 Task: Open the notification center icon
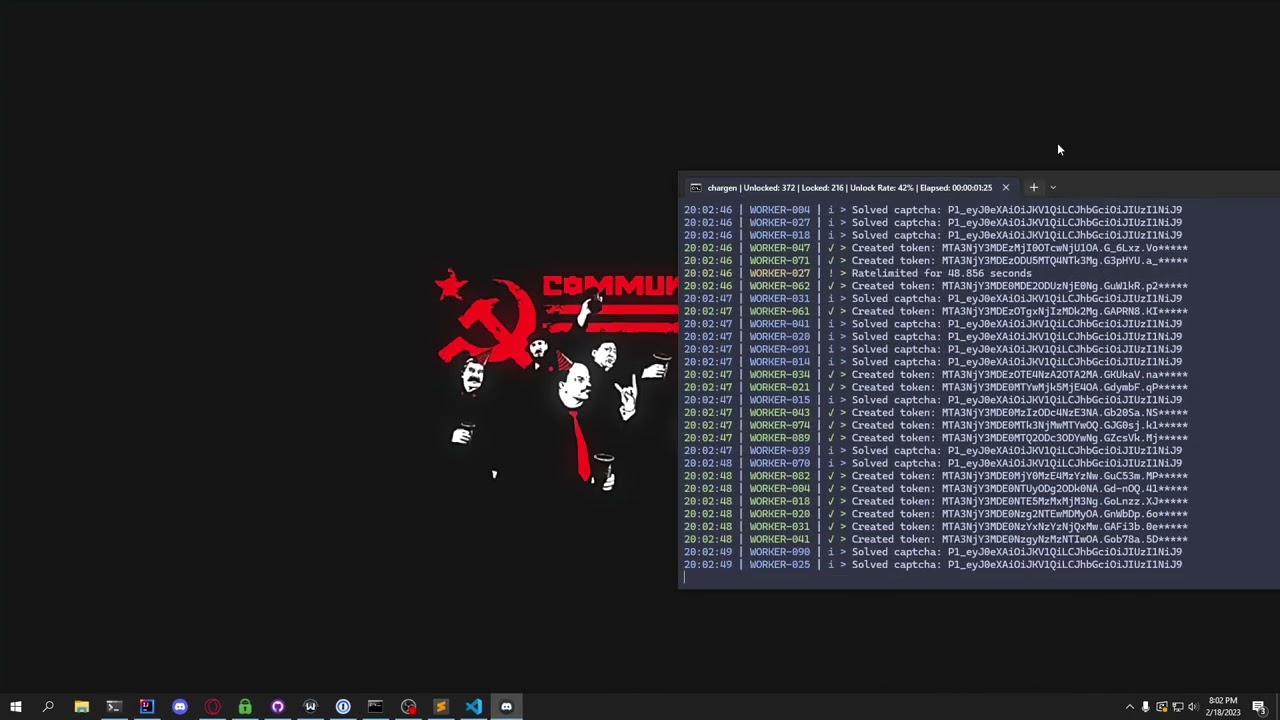point(1259,707)
